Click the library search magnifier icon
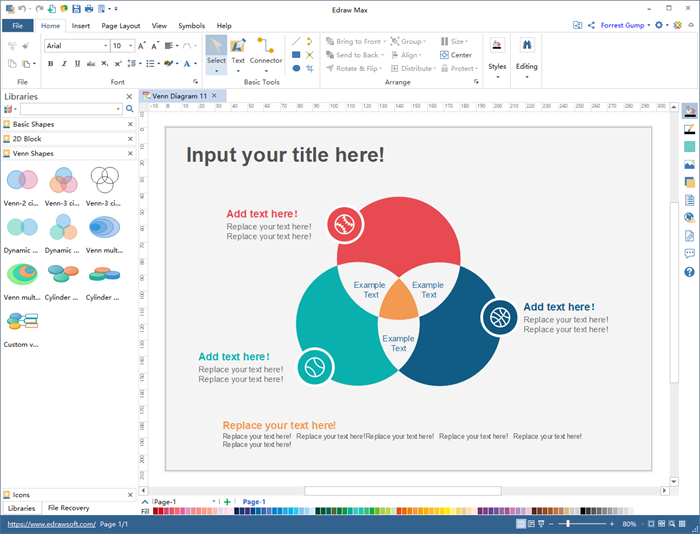Viewport: 700px width, 534px height. point(129,109)
